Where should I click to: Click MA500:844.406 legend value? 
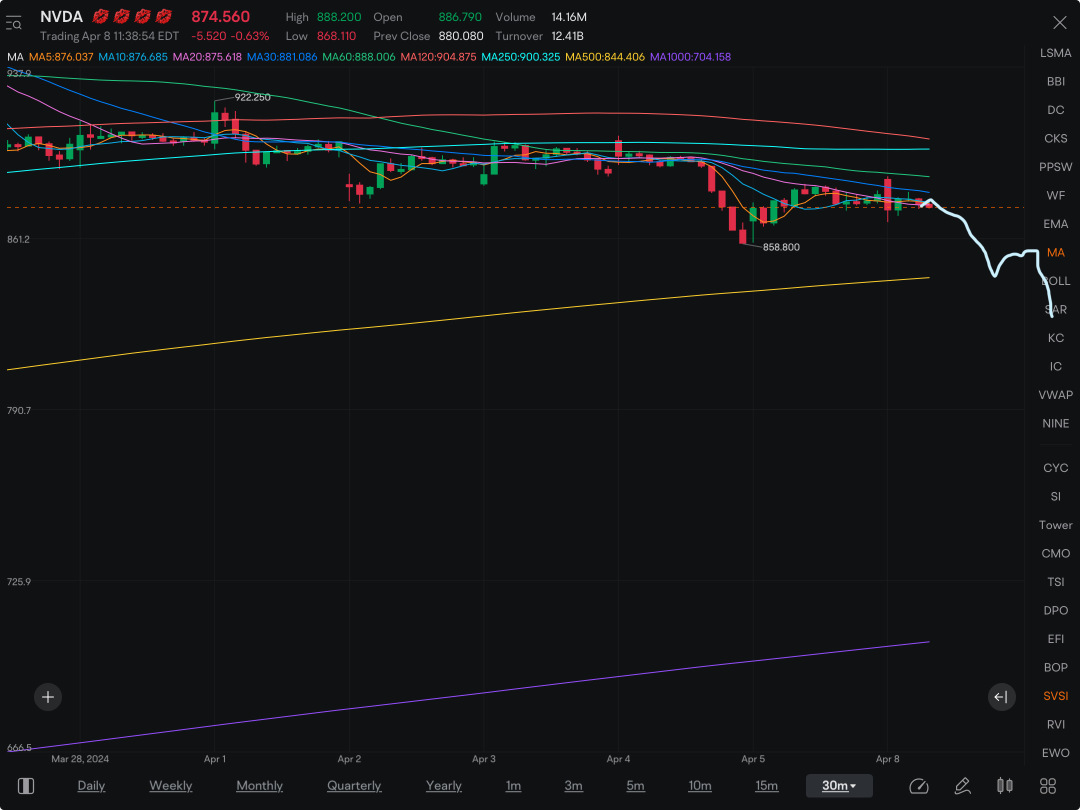[605, 56]
